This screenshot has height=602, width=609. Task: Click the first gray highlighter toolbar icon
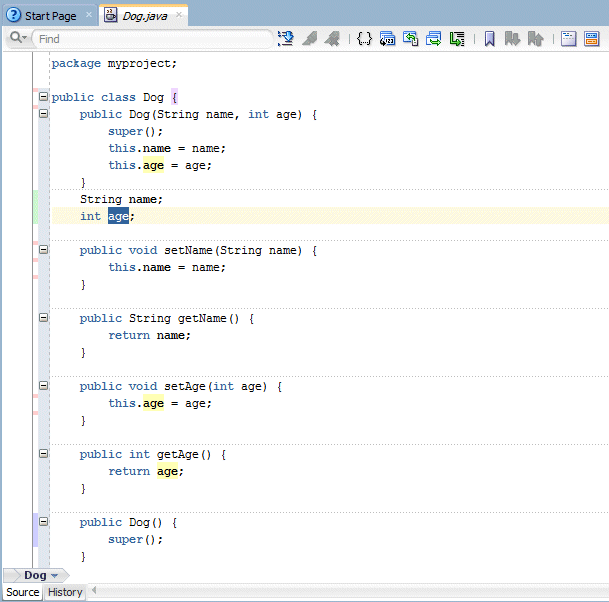click(310, 39)
